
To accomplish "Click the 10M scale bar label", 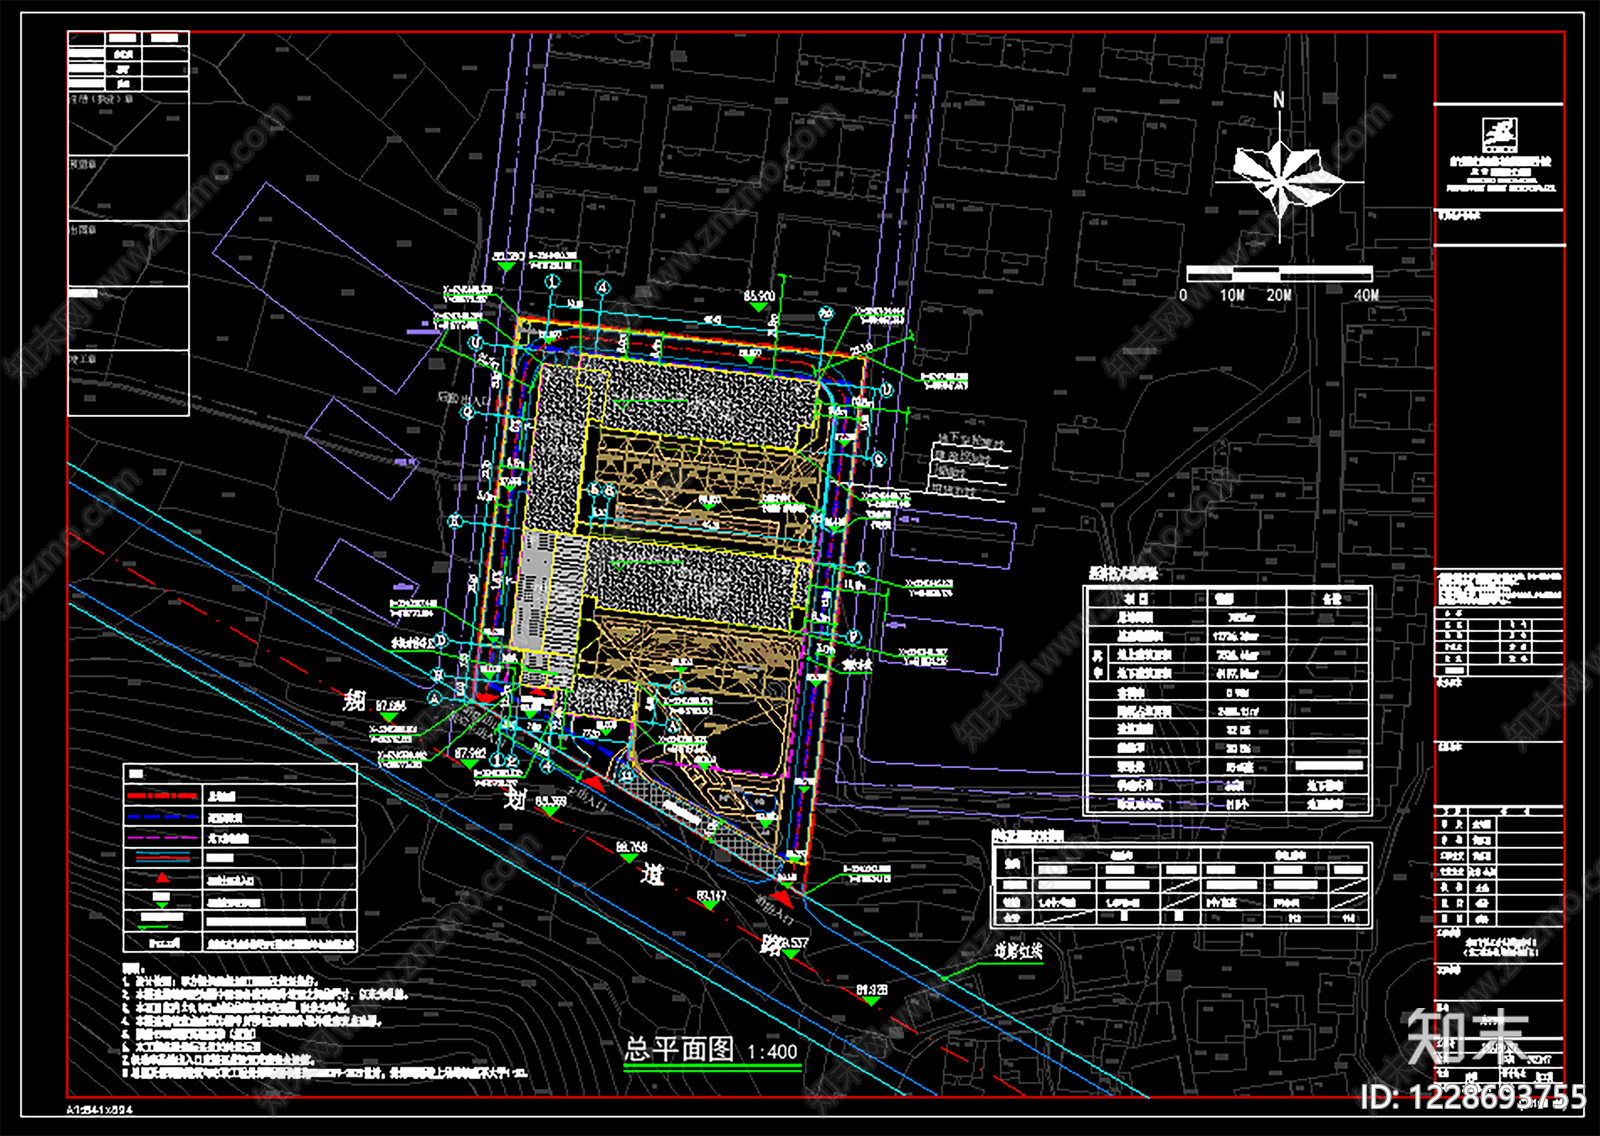I will [x=1232, y=295].
